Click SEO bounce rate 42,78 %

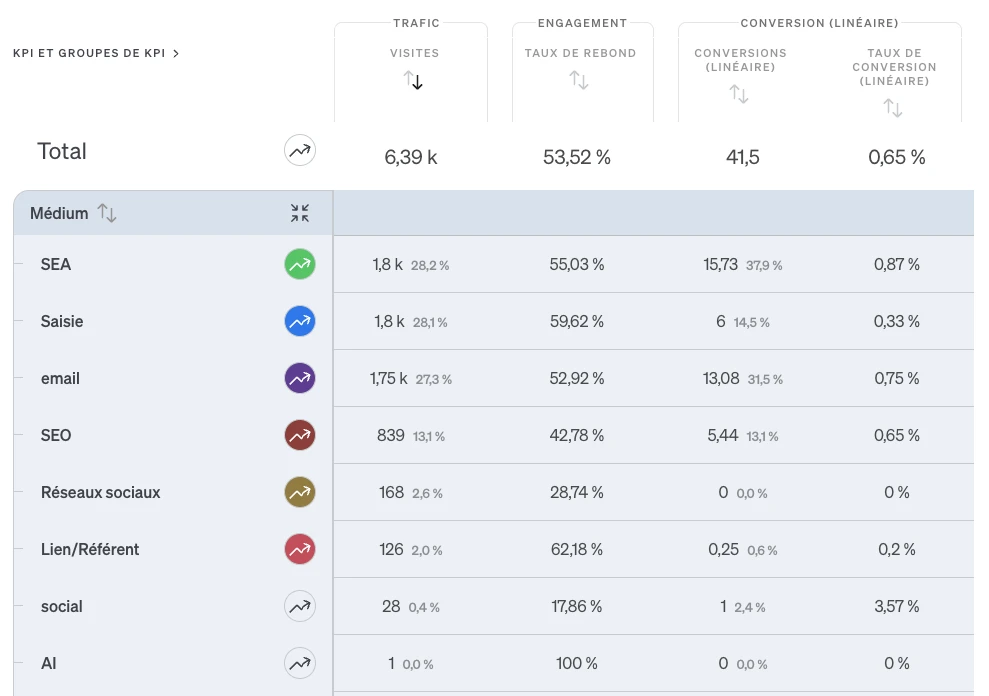pyautogui.click(x=576, y=435)
